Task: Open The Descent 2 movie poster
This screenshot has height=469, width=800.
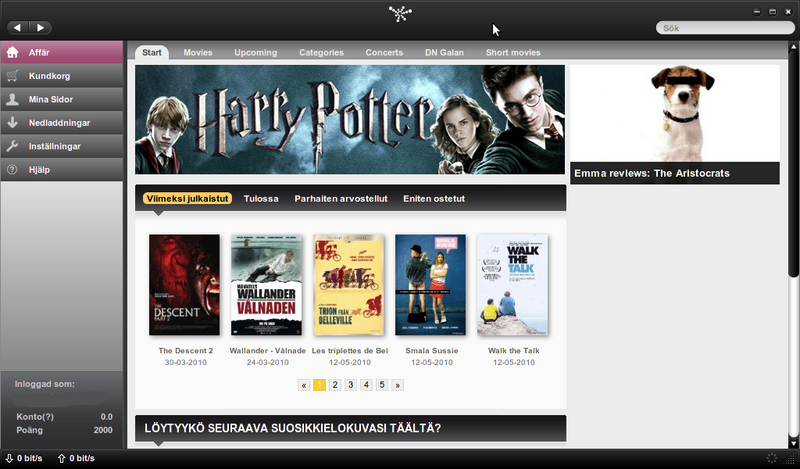Action: [x=184, y=285]
